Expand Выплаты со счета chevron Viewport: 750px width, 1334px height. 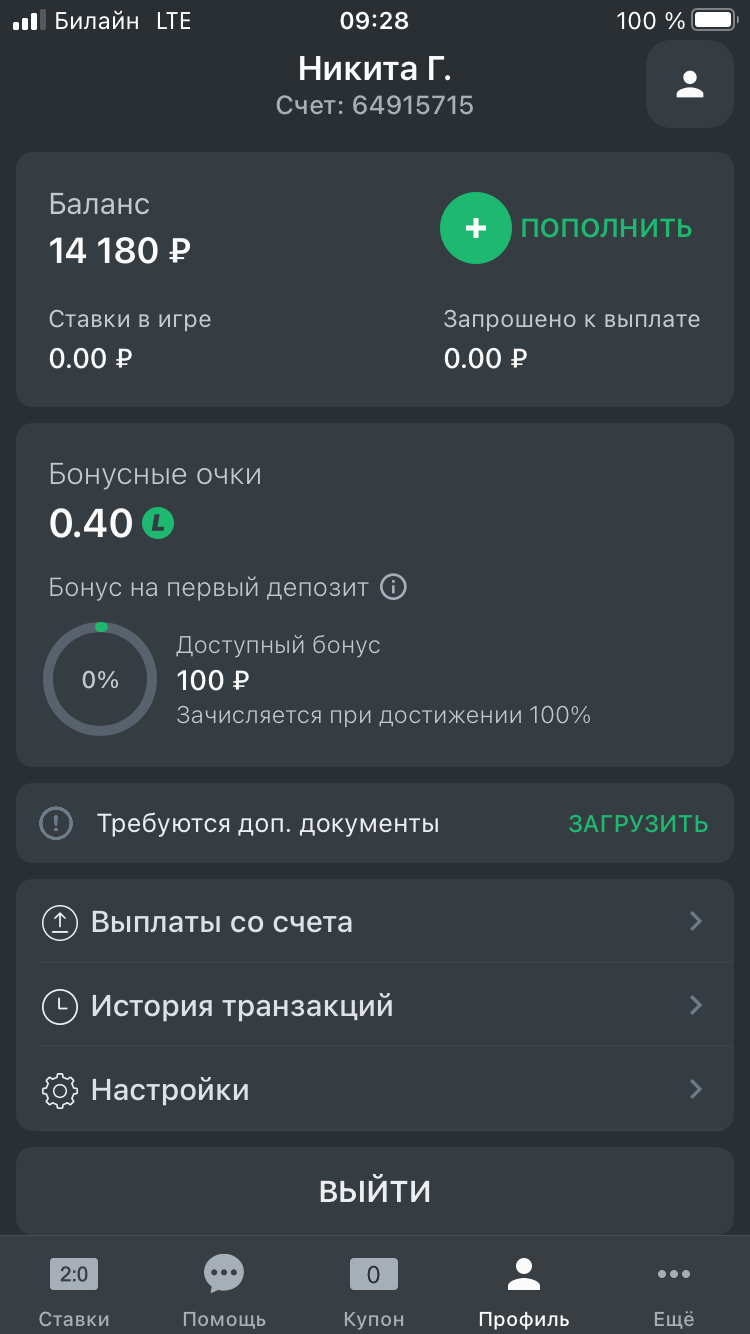click(x=696, y=922)
